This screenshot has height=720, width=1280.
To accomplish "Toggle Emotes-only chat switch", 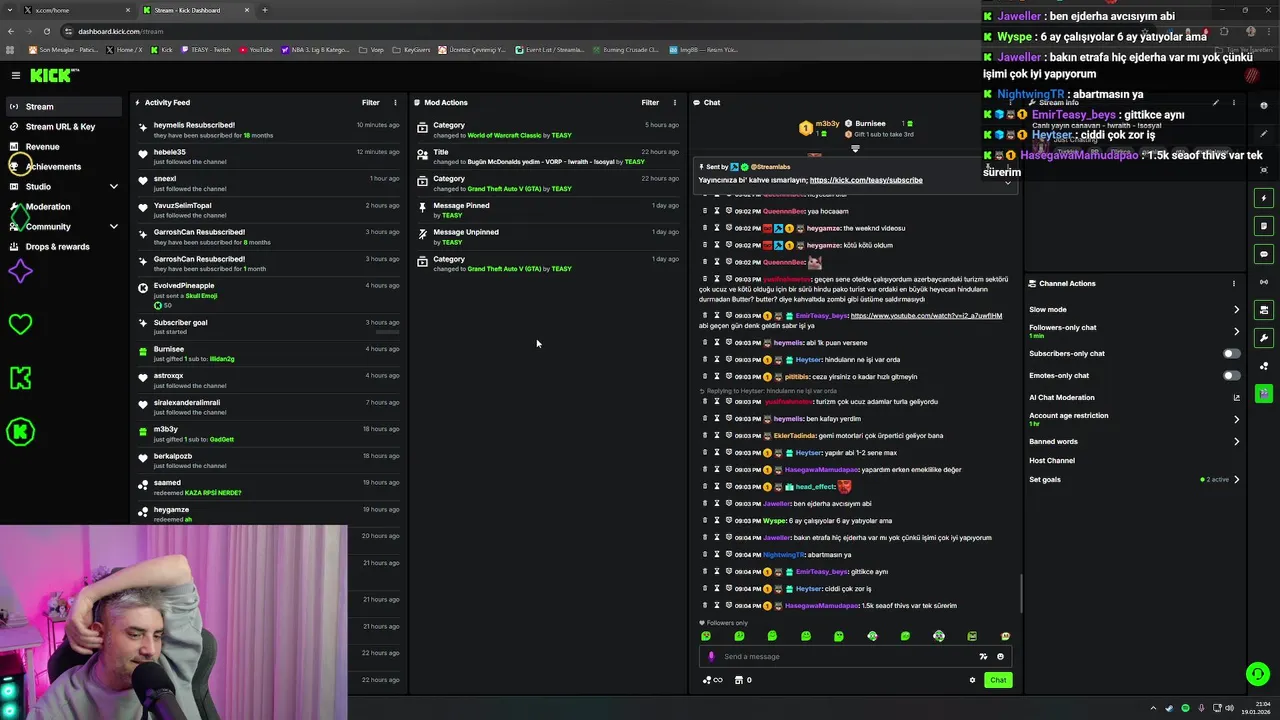I will (1232, 375).
